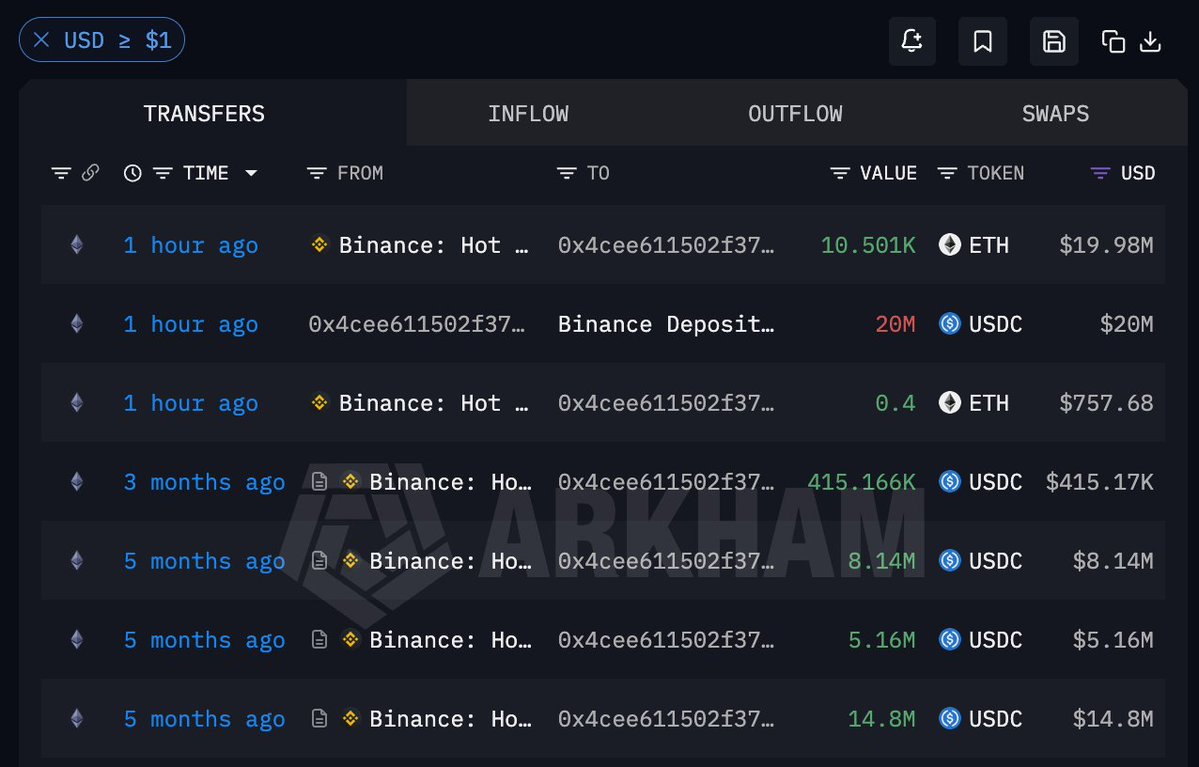Click Ethereum chain icon in $757.68 row

(76, 402)
